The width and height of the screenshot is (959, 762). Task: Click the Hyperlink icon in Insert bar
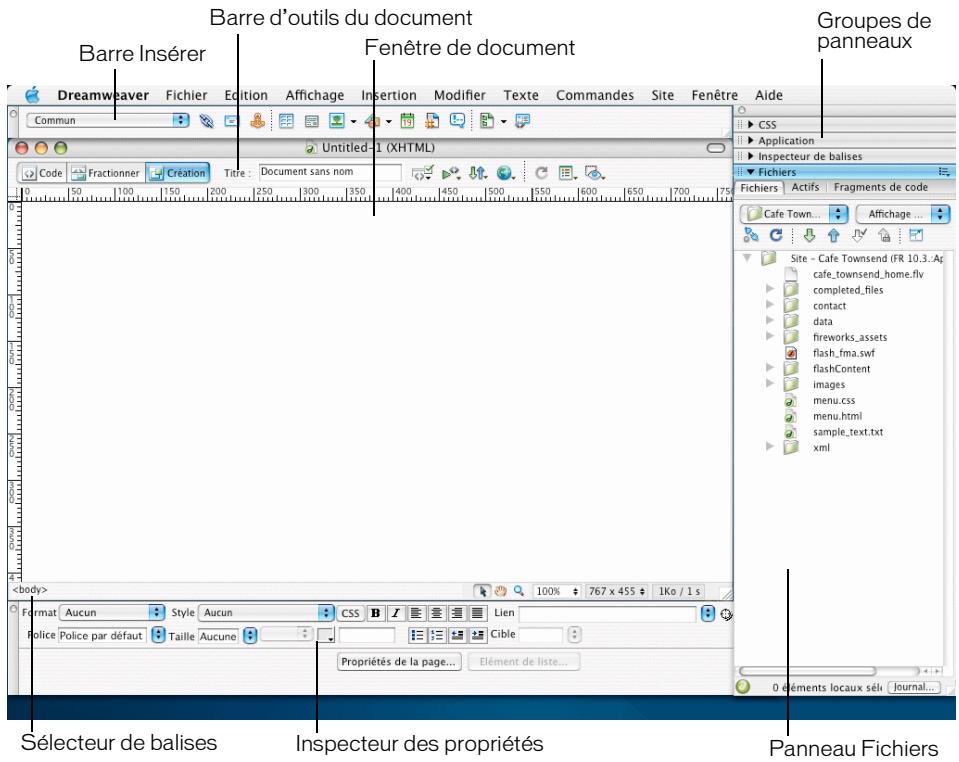[x=206, y=121]
